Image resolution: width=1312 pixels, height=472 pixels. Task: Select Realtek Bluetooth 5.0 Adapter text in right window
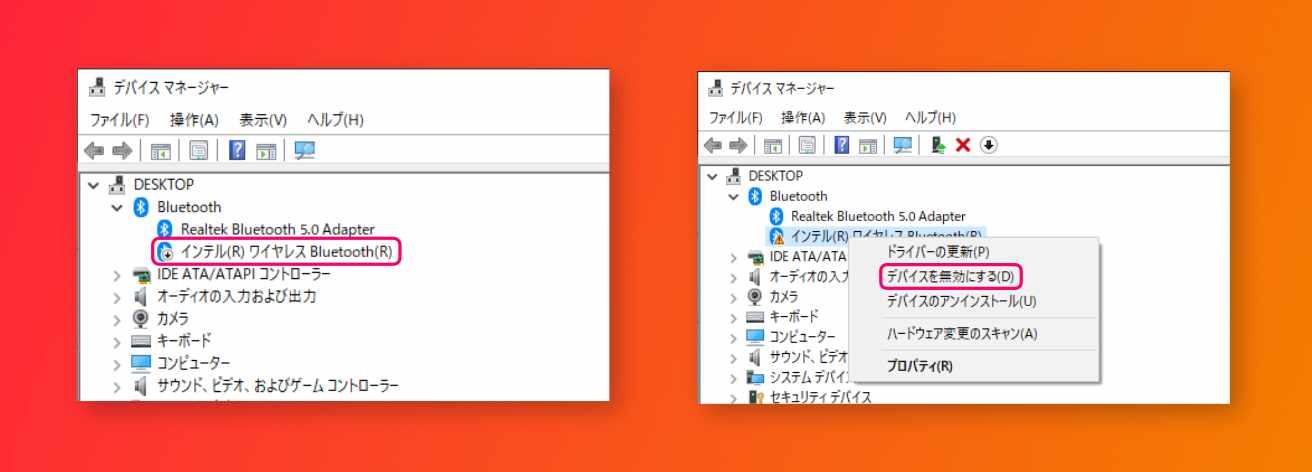pos(878,216)
